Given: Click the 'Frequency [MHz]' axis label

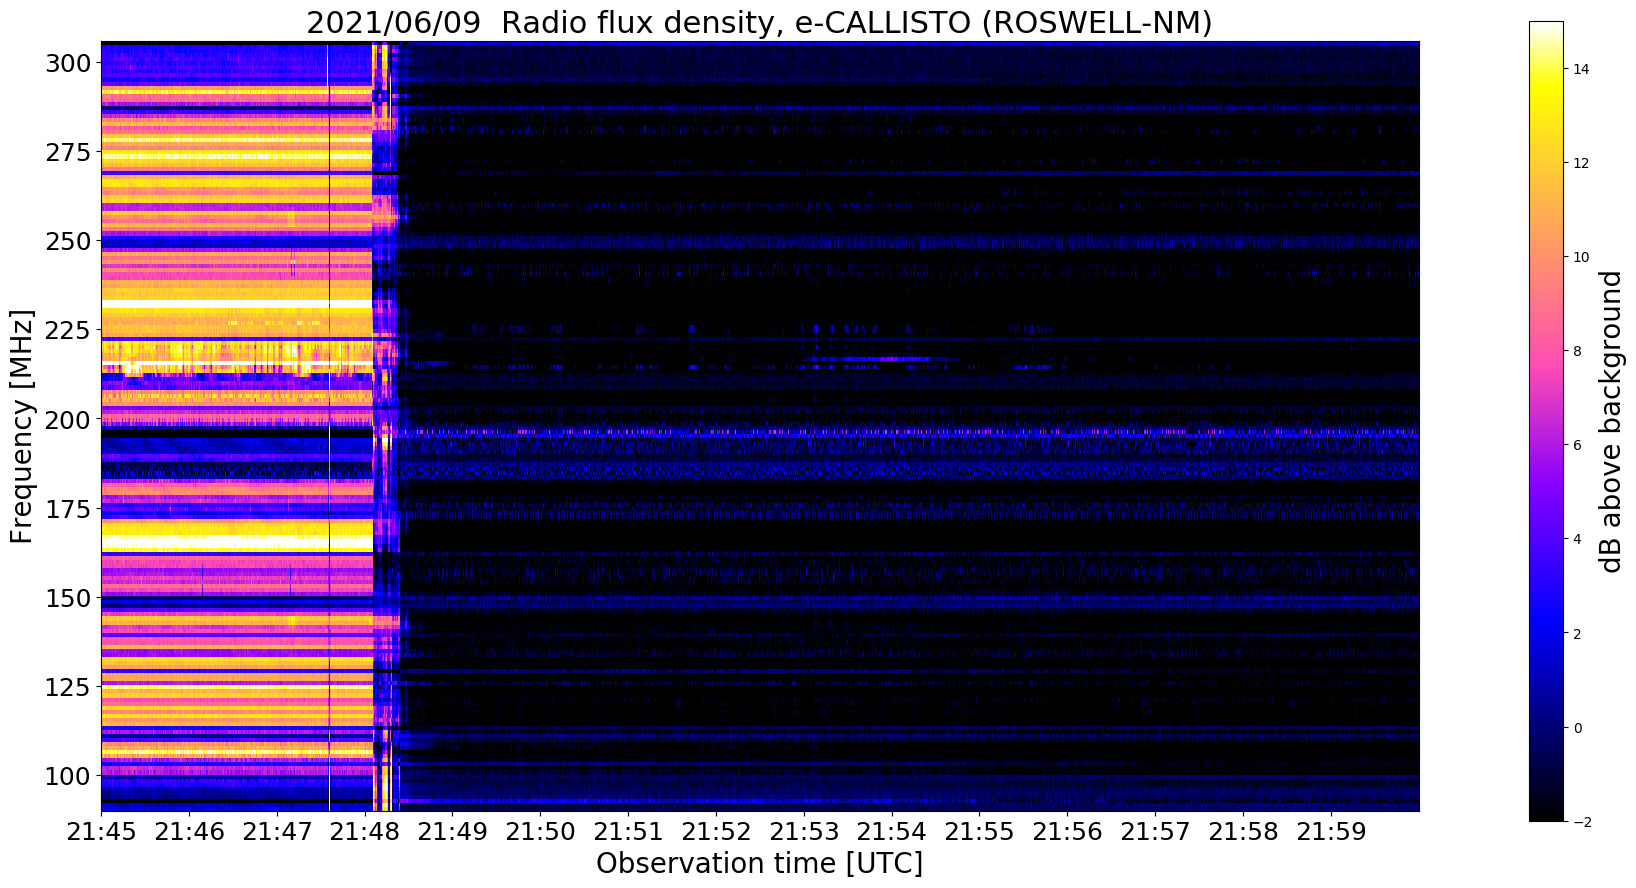Looking at the screenshot, I should 22,427.
